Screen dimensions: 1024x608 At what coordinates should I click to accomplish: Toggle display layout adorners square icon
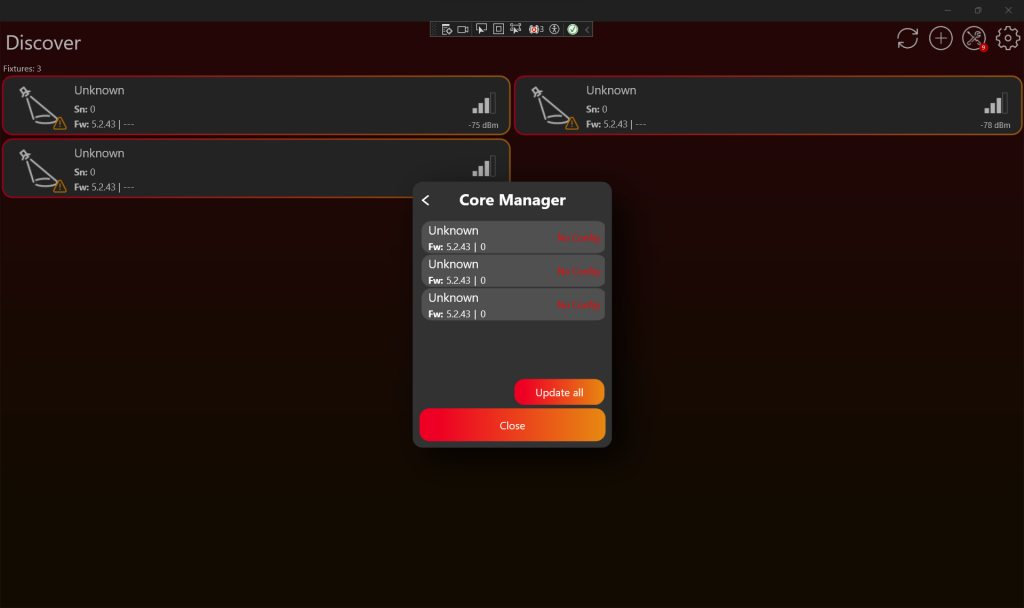[x=498, y=29]
